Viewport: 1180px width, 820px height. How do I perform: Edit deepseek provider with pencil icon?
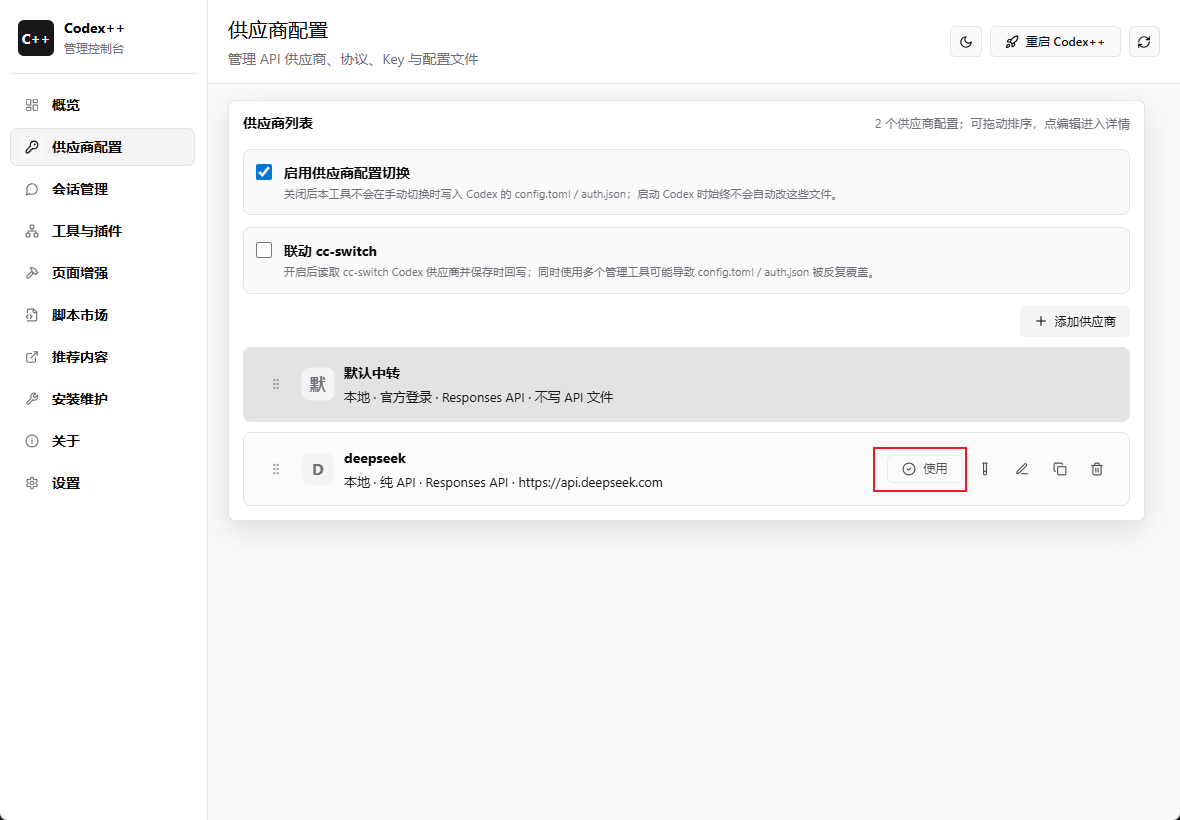[1022, 469]
